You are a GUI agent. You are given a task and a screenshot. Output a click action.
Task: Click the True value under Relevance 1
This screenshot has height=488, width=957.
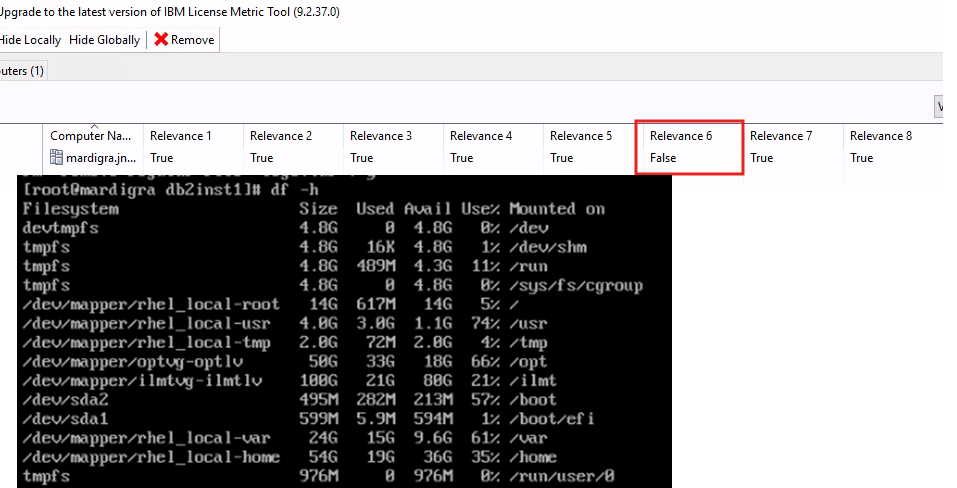tap(162, 158)
